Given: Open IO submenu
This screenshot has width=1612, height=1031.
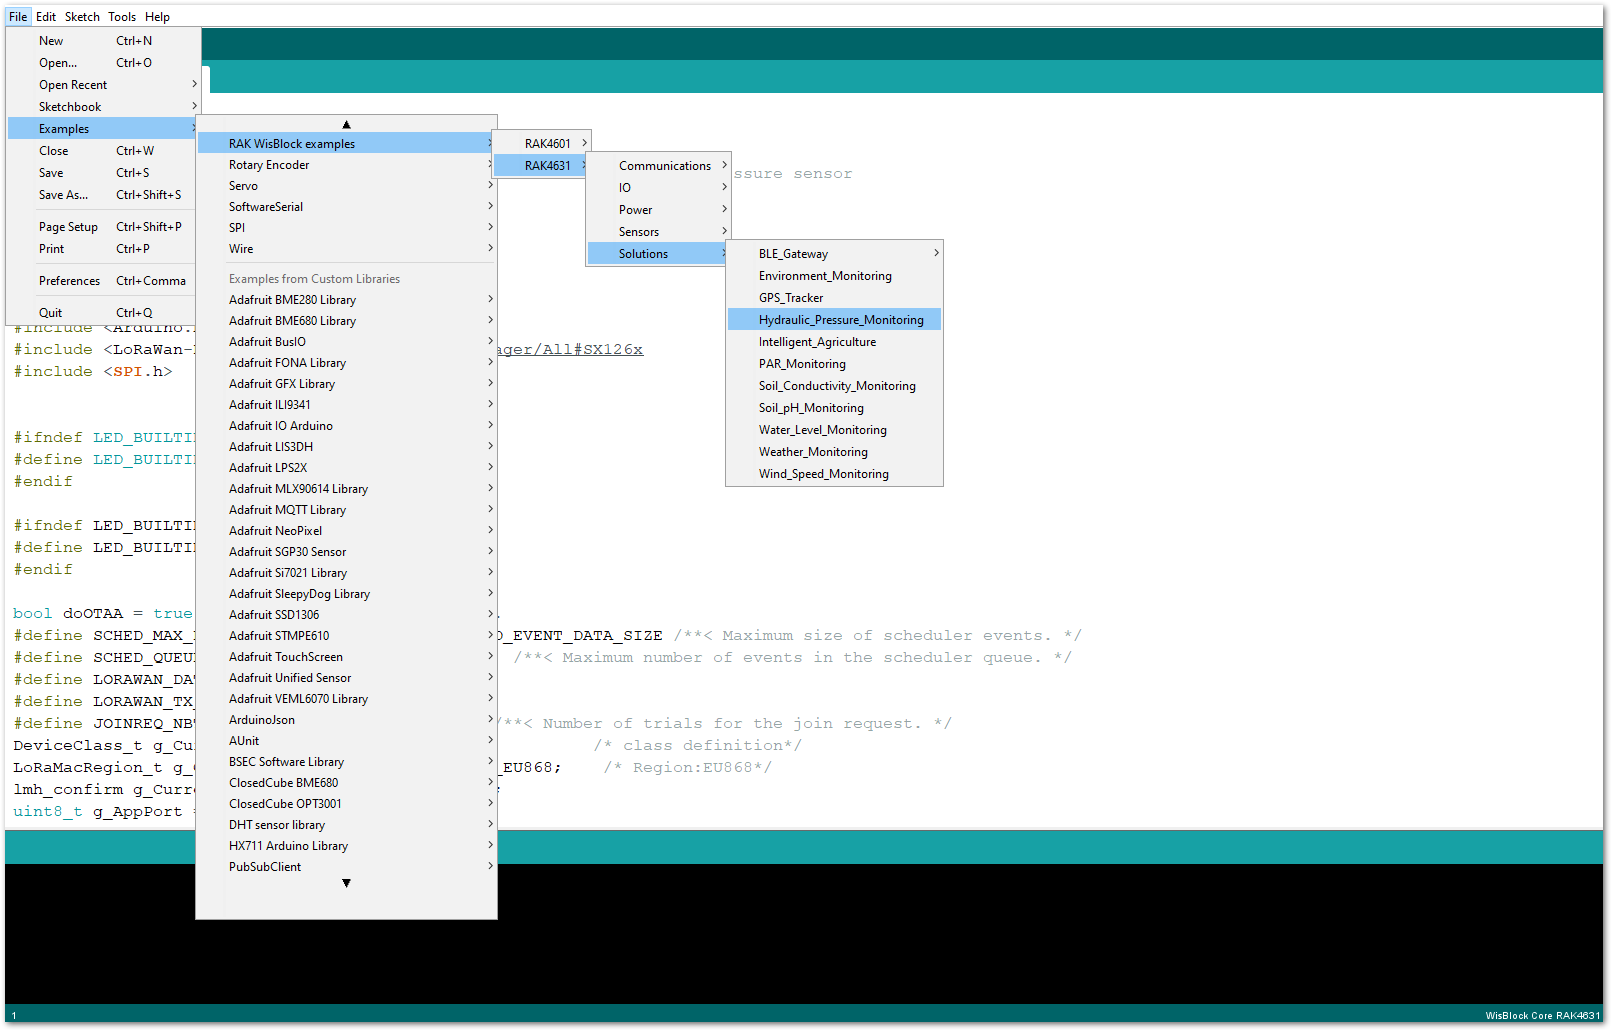Looking at the screenshot, I should click(x=659, y=188).
